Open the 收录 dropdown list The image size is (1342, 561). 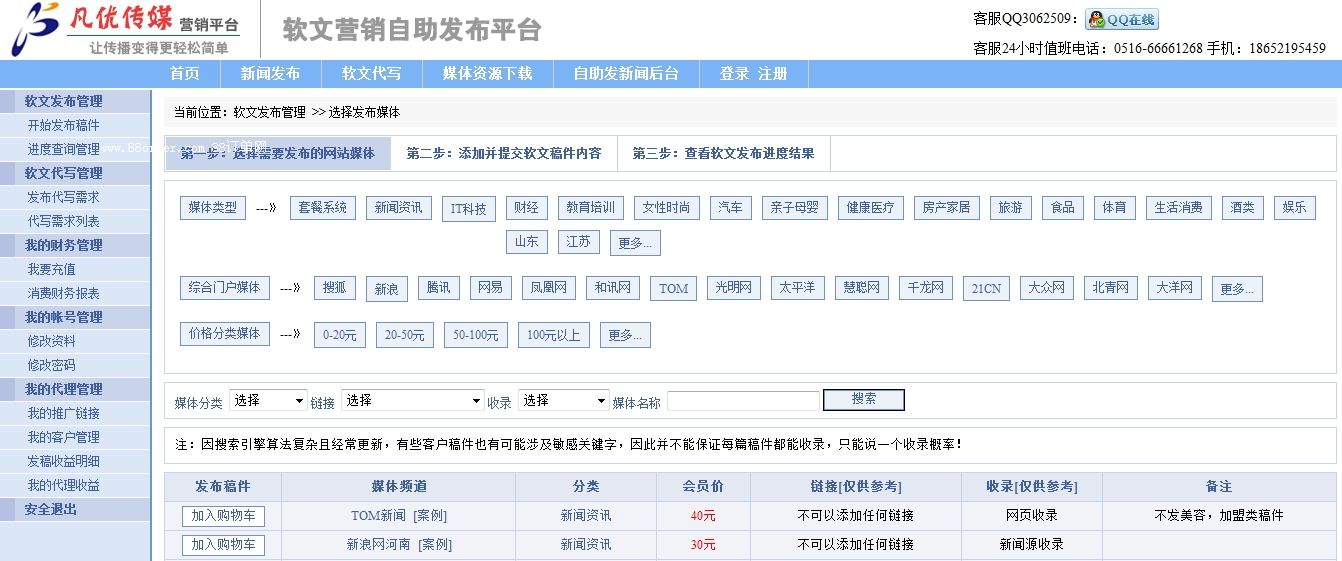pos(563,400)
